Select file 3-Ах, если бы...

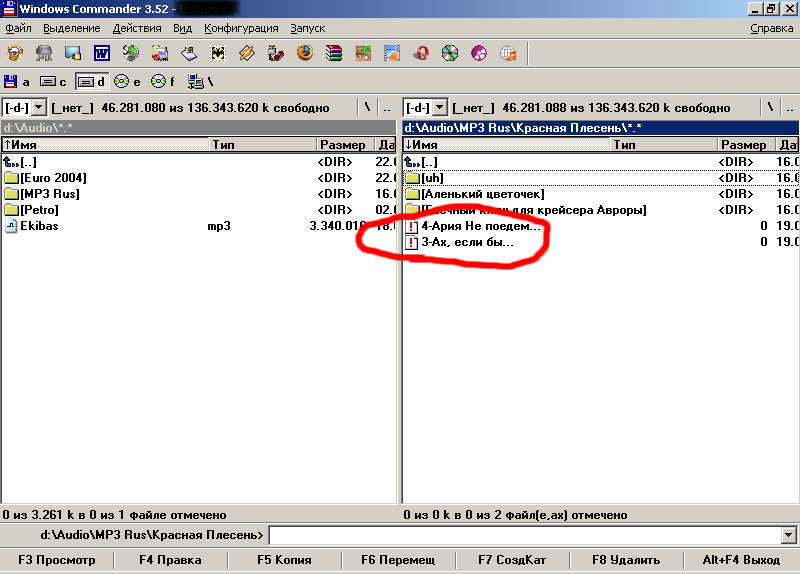(601, 242)
